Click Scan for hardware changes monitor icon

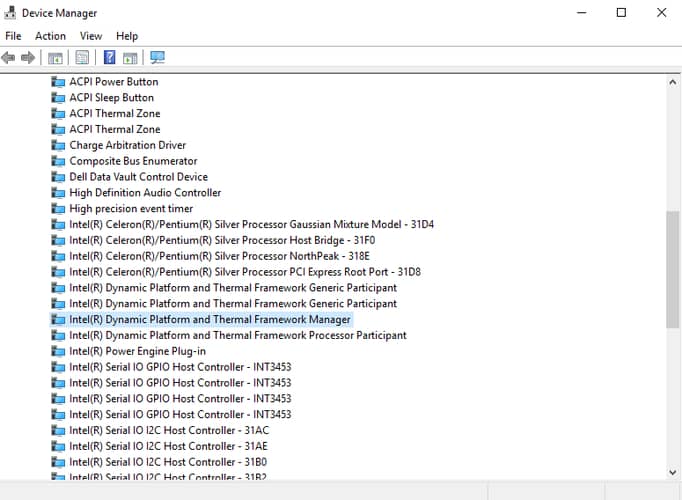coord(157,57)
